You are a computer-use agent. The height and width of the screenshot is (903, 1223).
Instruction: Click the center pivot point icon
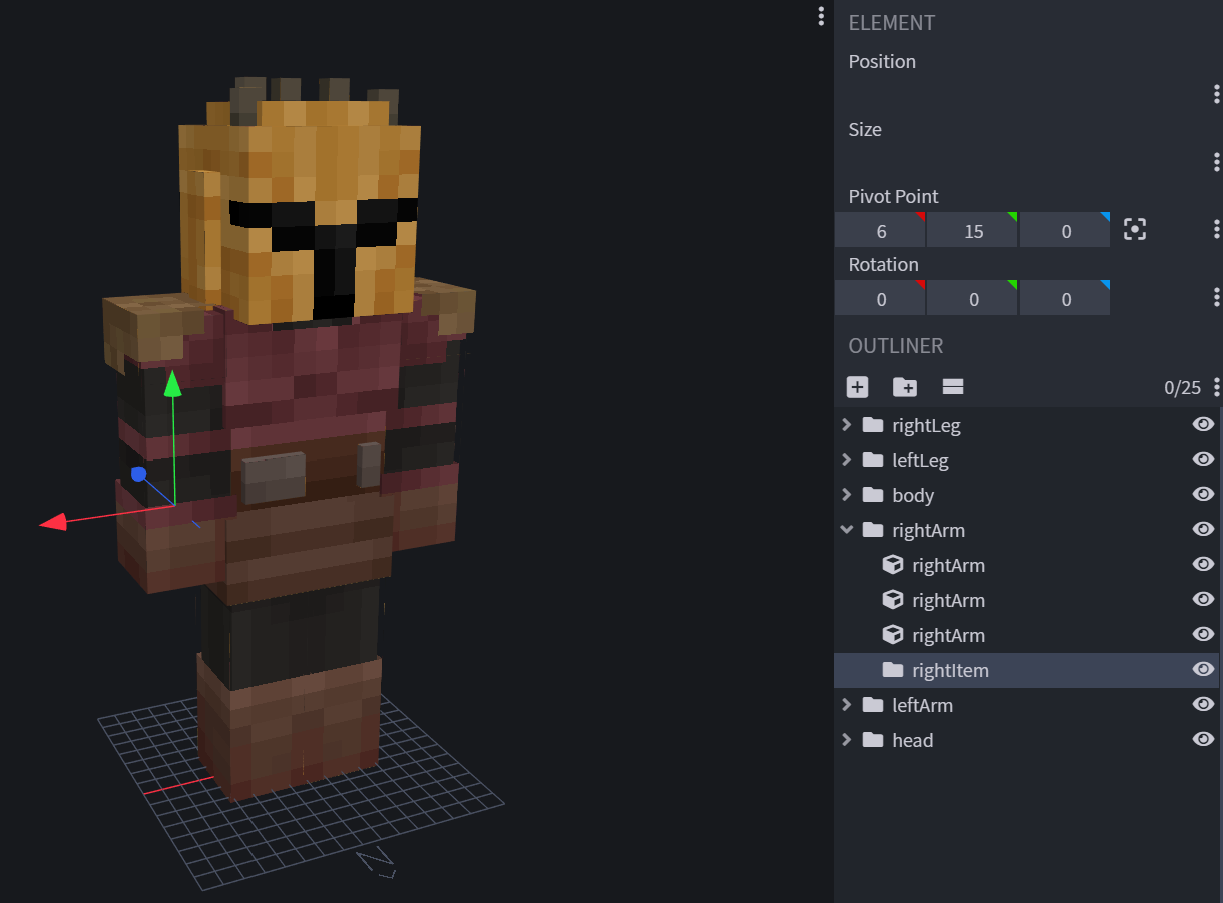1134,230
